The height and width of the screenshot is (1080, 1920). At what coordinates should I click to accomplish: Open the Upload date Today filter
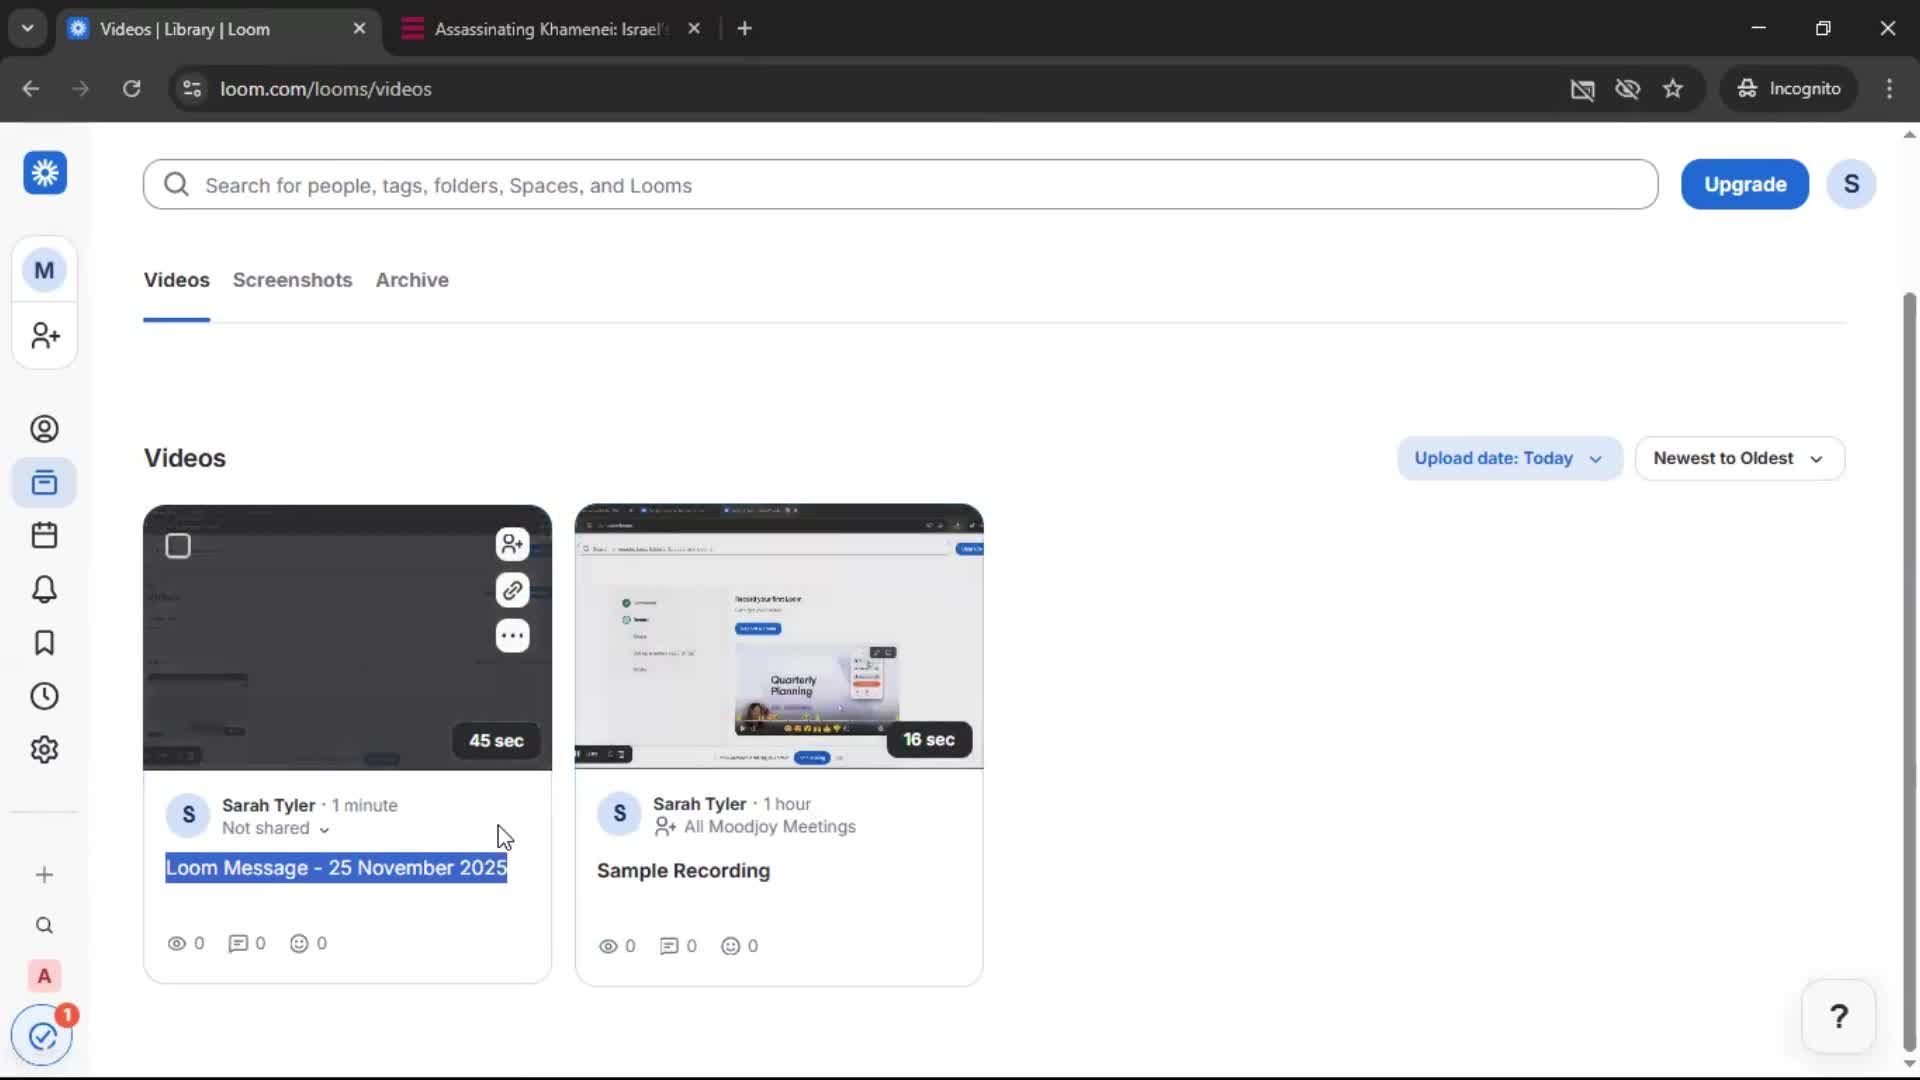tap(1508, 458)
